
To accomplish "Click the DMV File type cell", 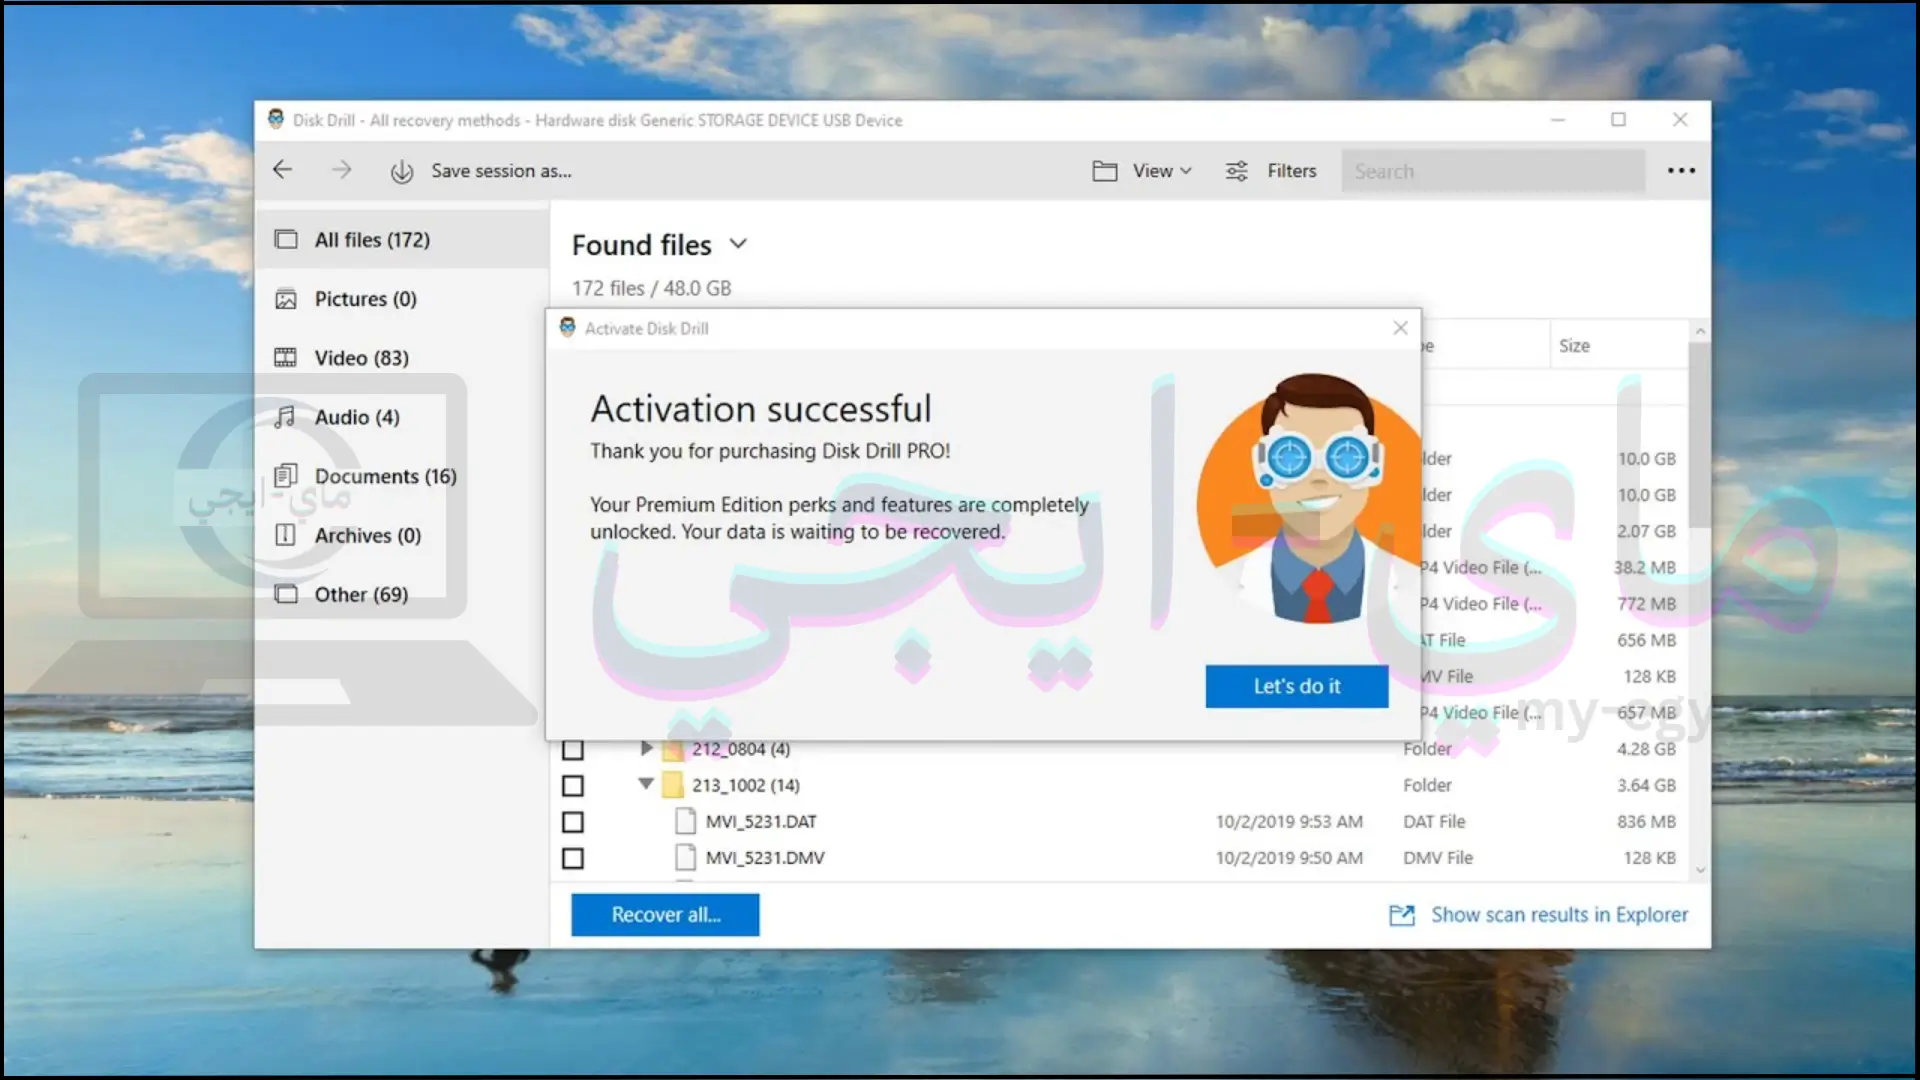I will coord(1438,857).
